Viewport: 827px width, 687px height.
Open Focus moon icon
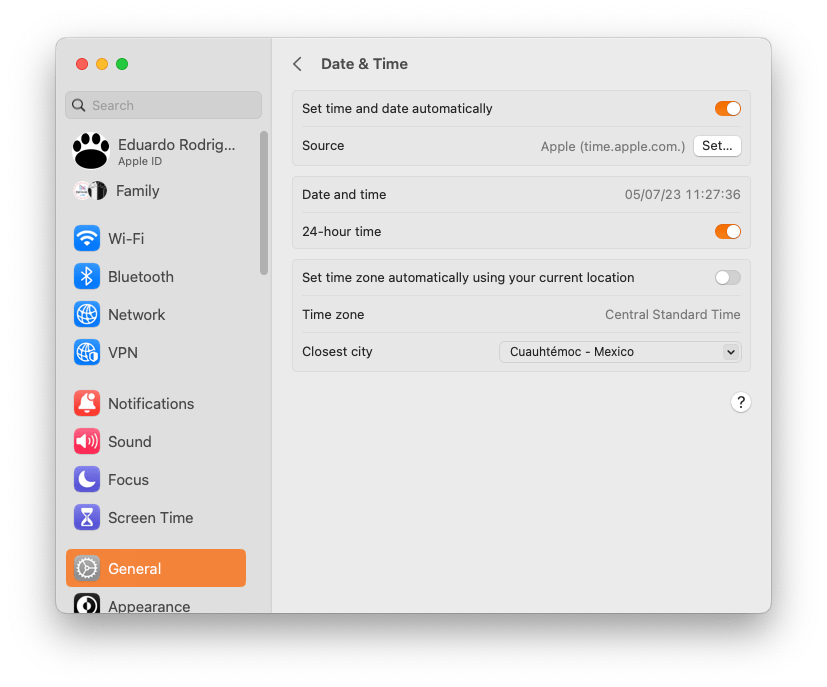pyautogui.click(x=87, y=480)
